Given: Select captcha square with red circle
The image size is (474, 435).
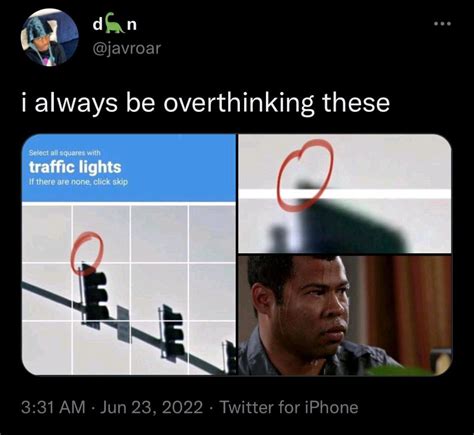Looking at the screenshot, I should pos(101,234).
